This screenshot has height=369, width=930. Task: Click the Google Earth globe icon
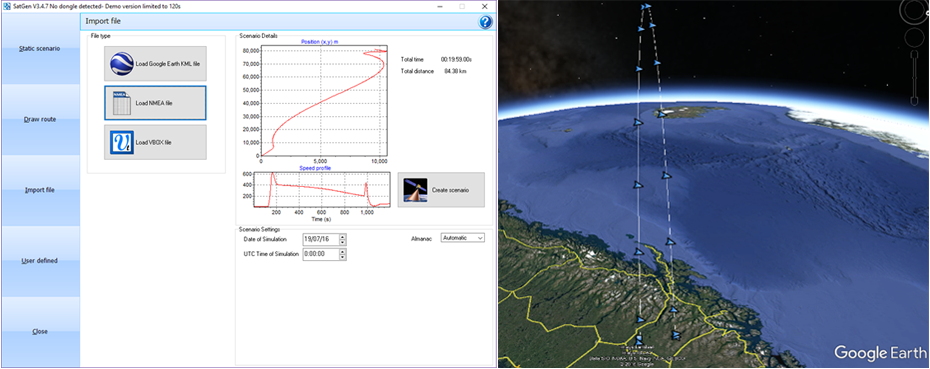coord(123,63)
